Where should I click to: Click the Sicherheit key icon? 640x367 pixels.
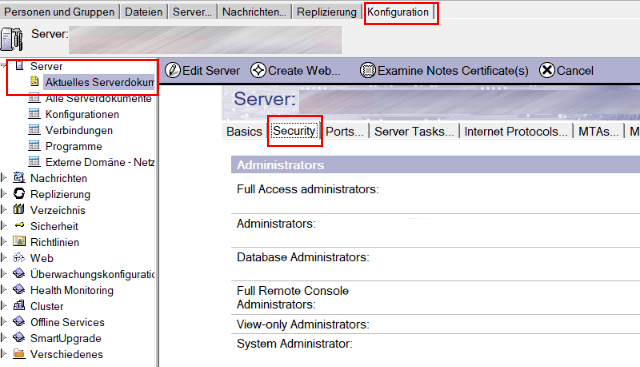pos(19,225)
